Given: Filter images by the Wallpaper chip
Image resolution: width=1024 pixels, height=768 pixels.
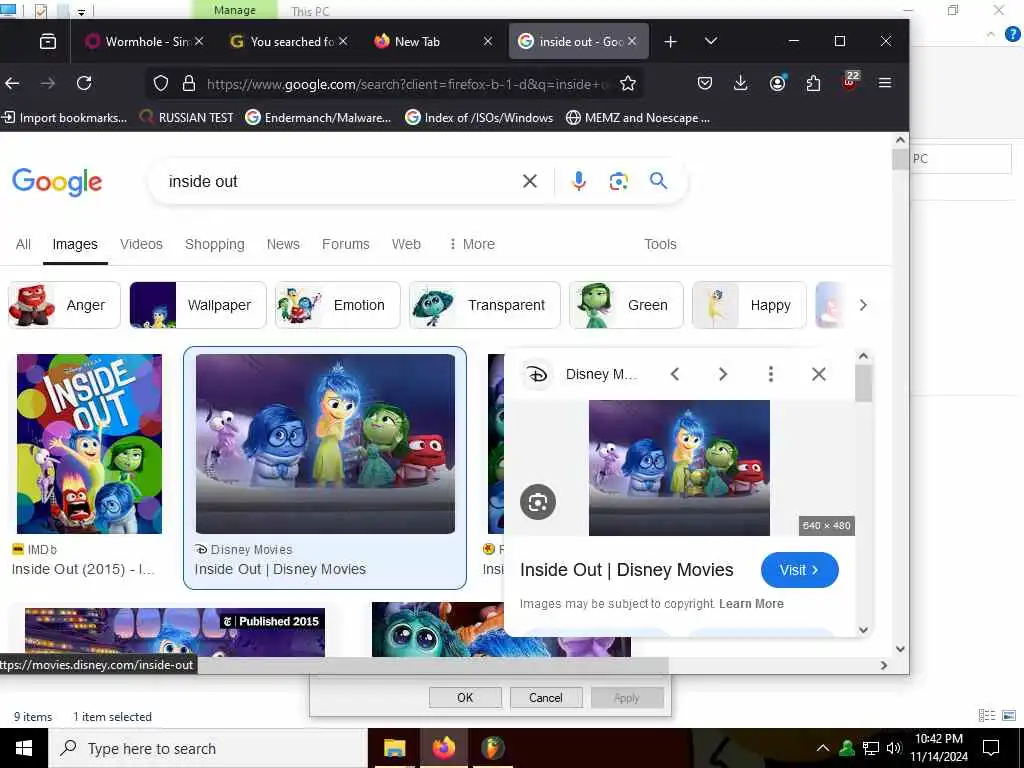Looking at the screenshot, I should coord(198,305).
